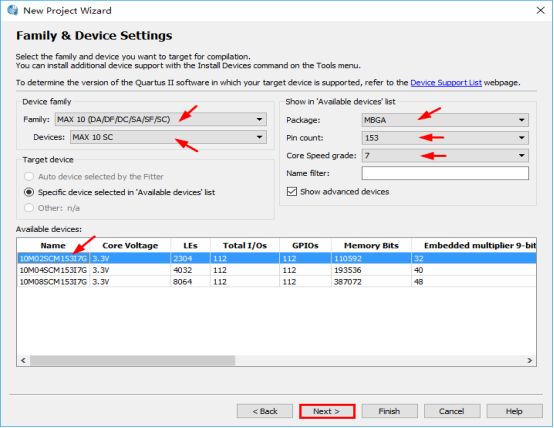Toggle the Show advanced devices checkbox
This screenshot has width=554, height=428.
292,192
